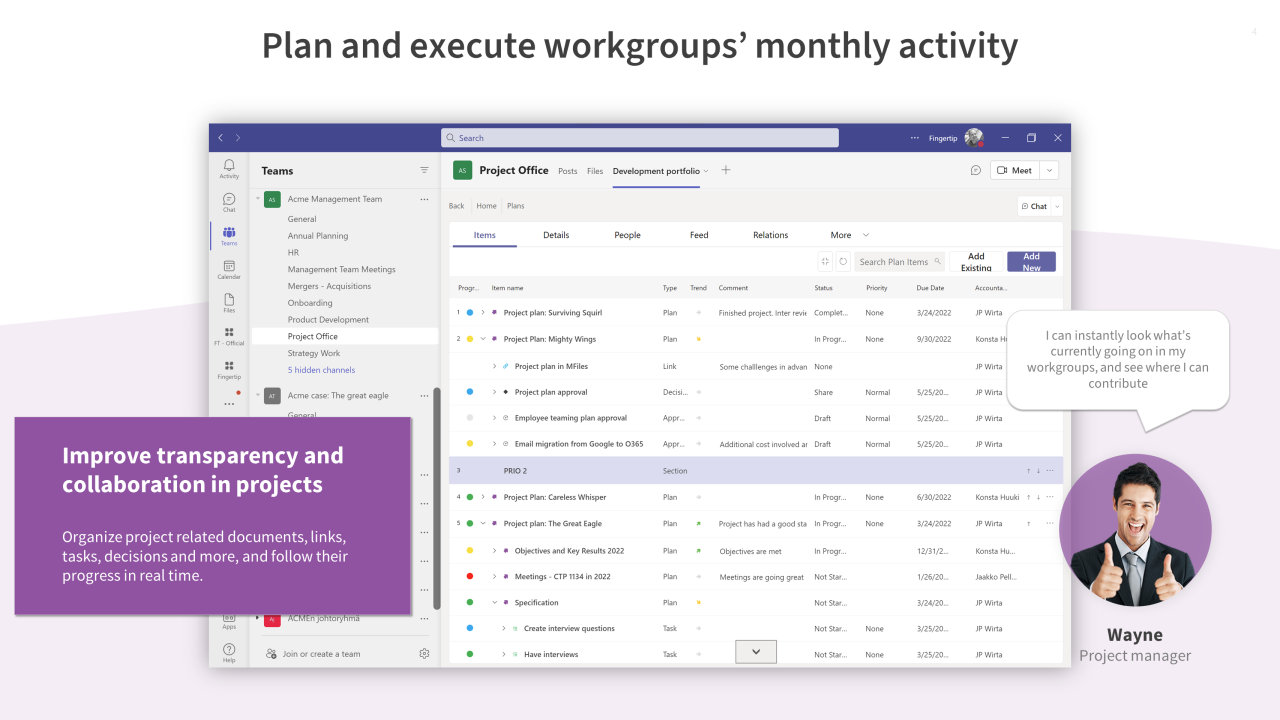Screen dimensions: 1280x720
Task: Refresh the plan items list
Action: pos(843,262)
